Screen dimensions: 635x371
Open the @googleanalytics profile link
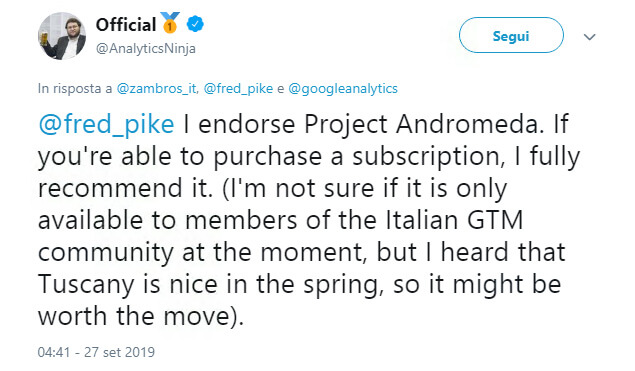343,88
